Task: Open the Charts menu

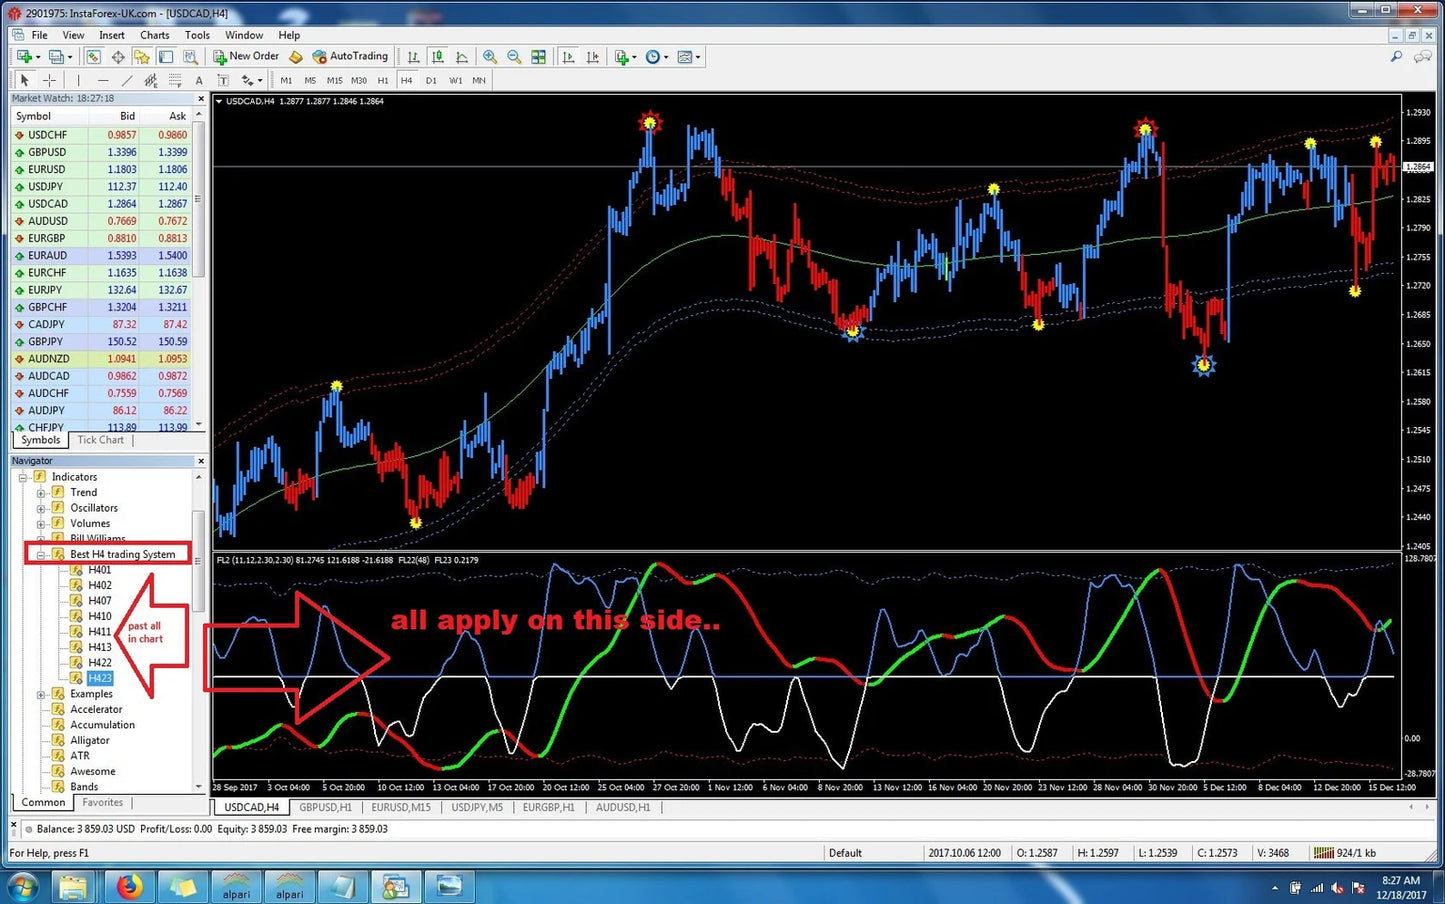Action: [154, 35]
